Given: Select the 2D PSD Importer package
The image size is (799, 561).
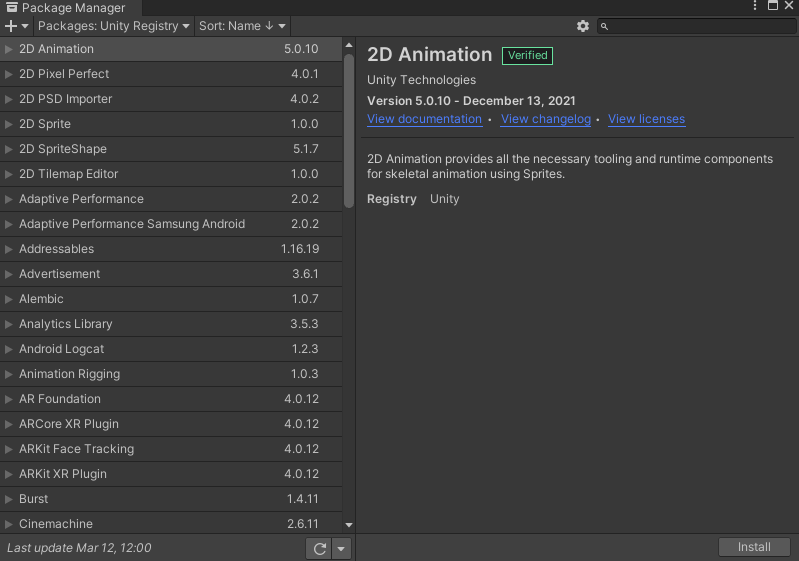Looking at the screenshot, I should coord(171,99).
